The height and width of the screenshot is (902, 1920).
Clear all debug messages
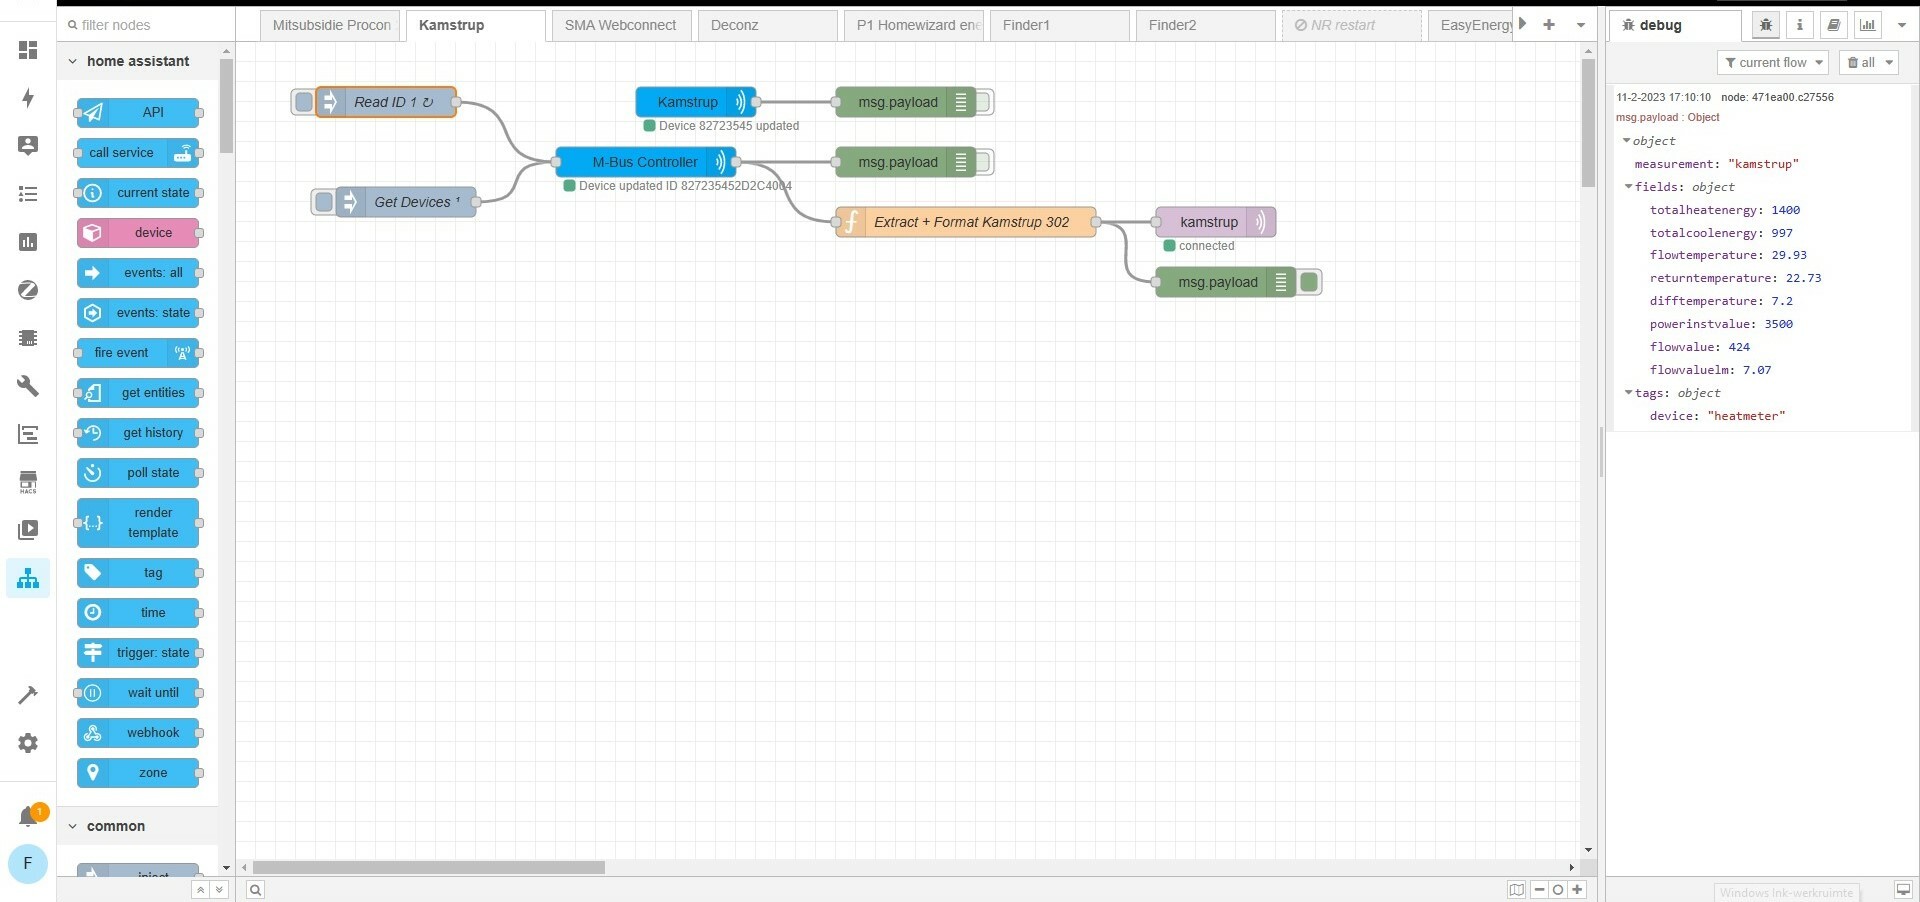(x=1861, y=62)
